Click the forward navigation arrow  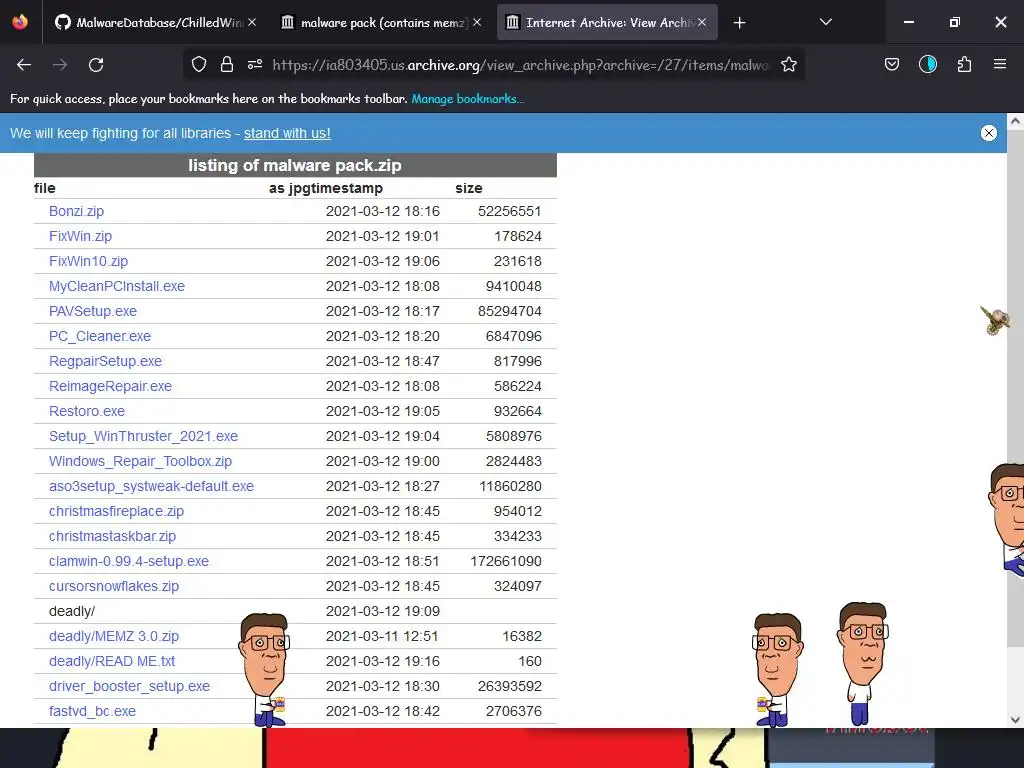point(60,65)
